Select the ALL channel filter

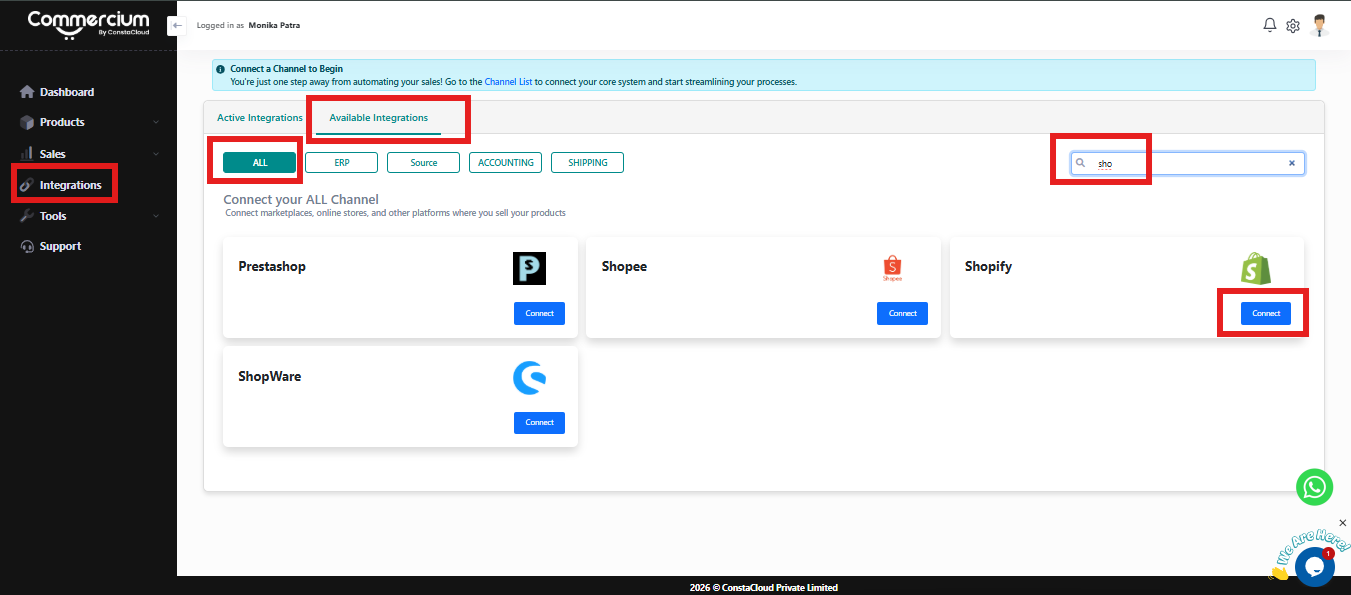pyautogui.click(x=260, y=163)
